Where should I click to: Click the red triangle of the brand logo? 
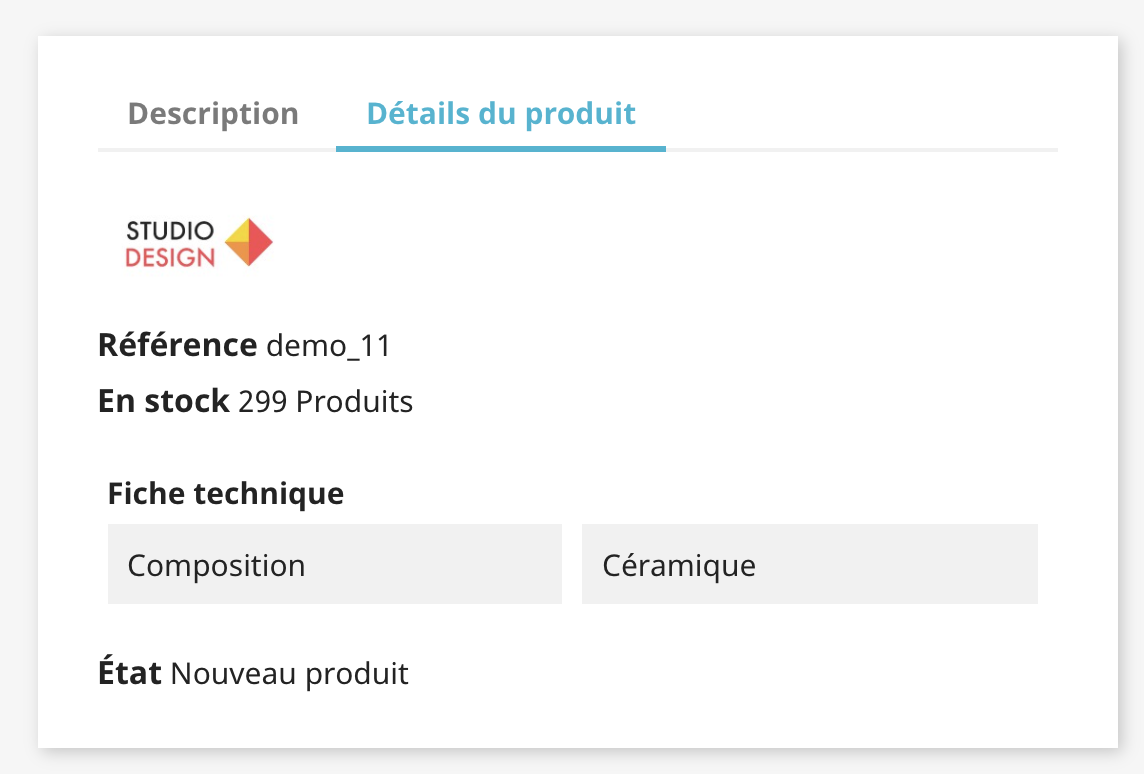(260, 243)
